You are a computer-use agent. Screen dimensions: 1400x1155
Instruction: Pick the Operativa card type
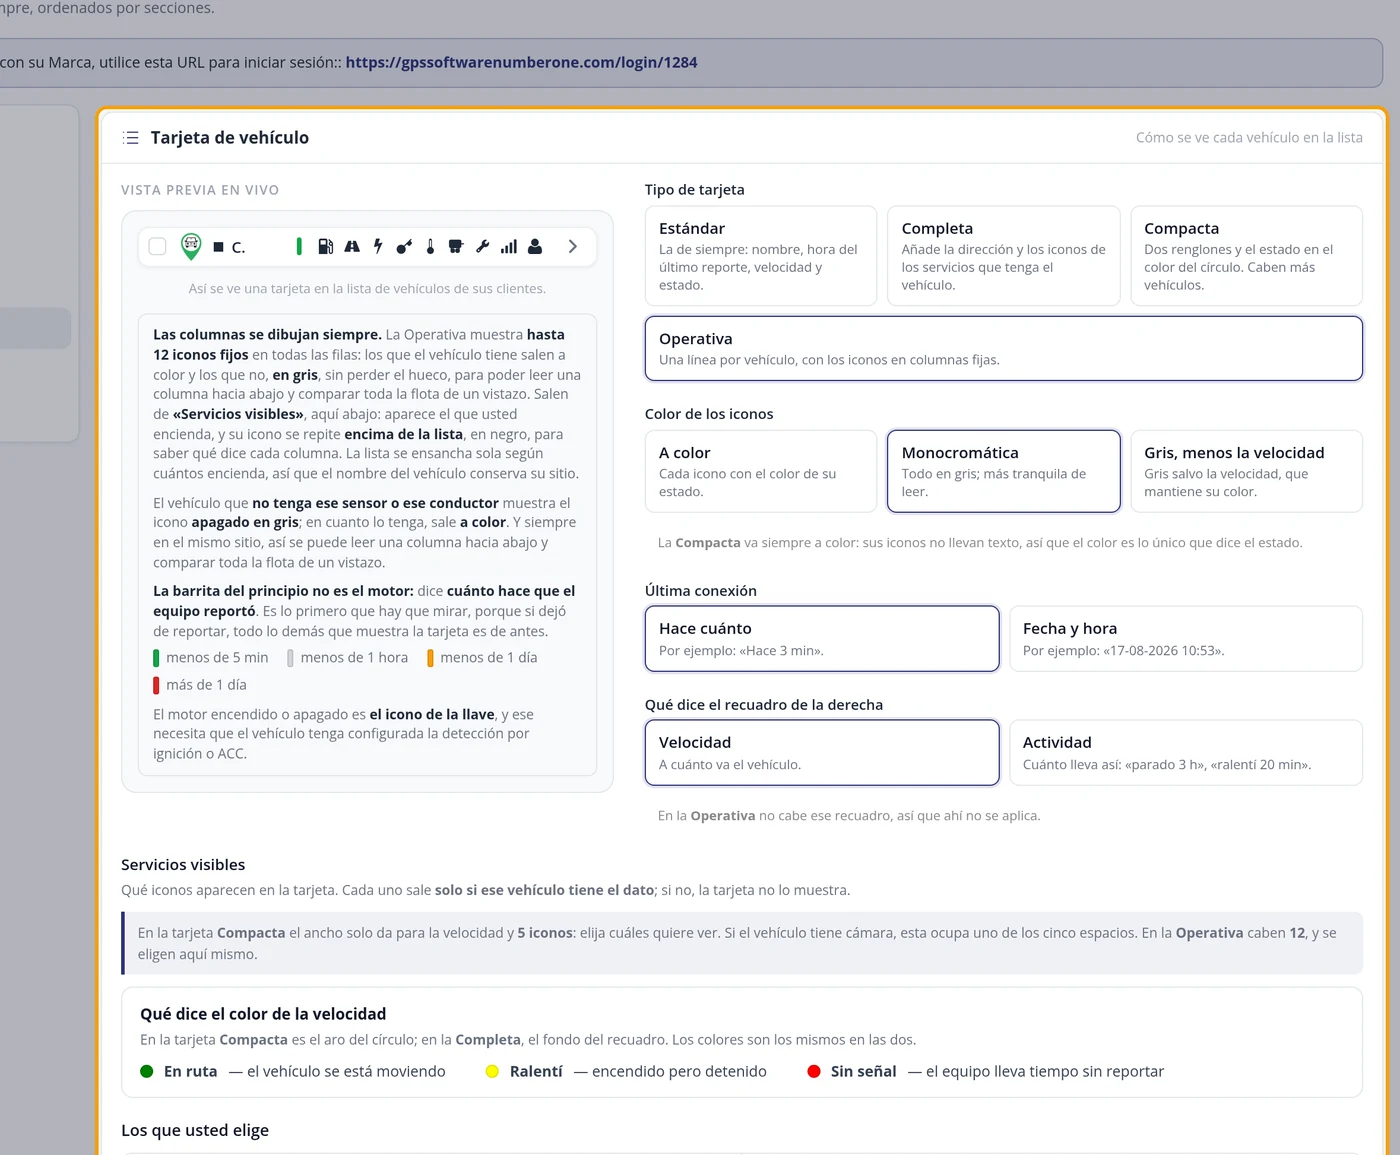click(x=1004, y=348)
